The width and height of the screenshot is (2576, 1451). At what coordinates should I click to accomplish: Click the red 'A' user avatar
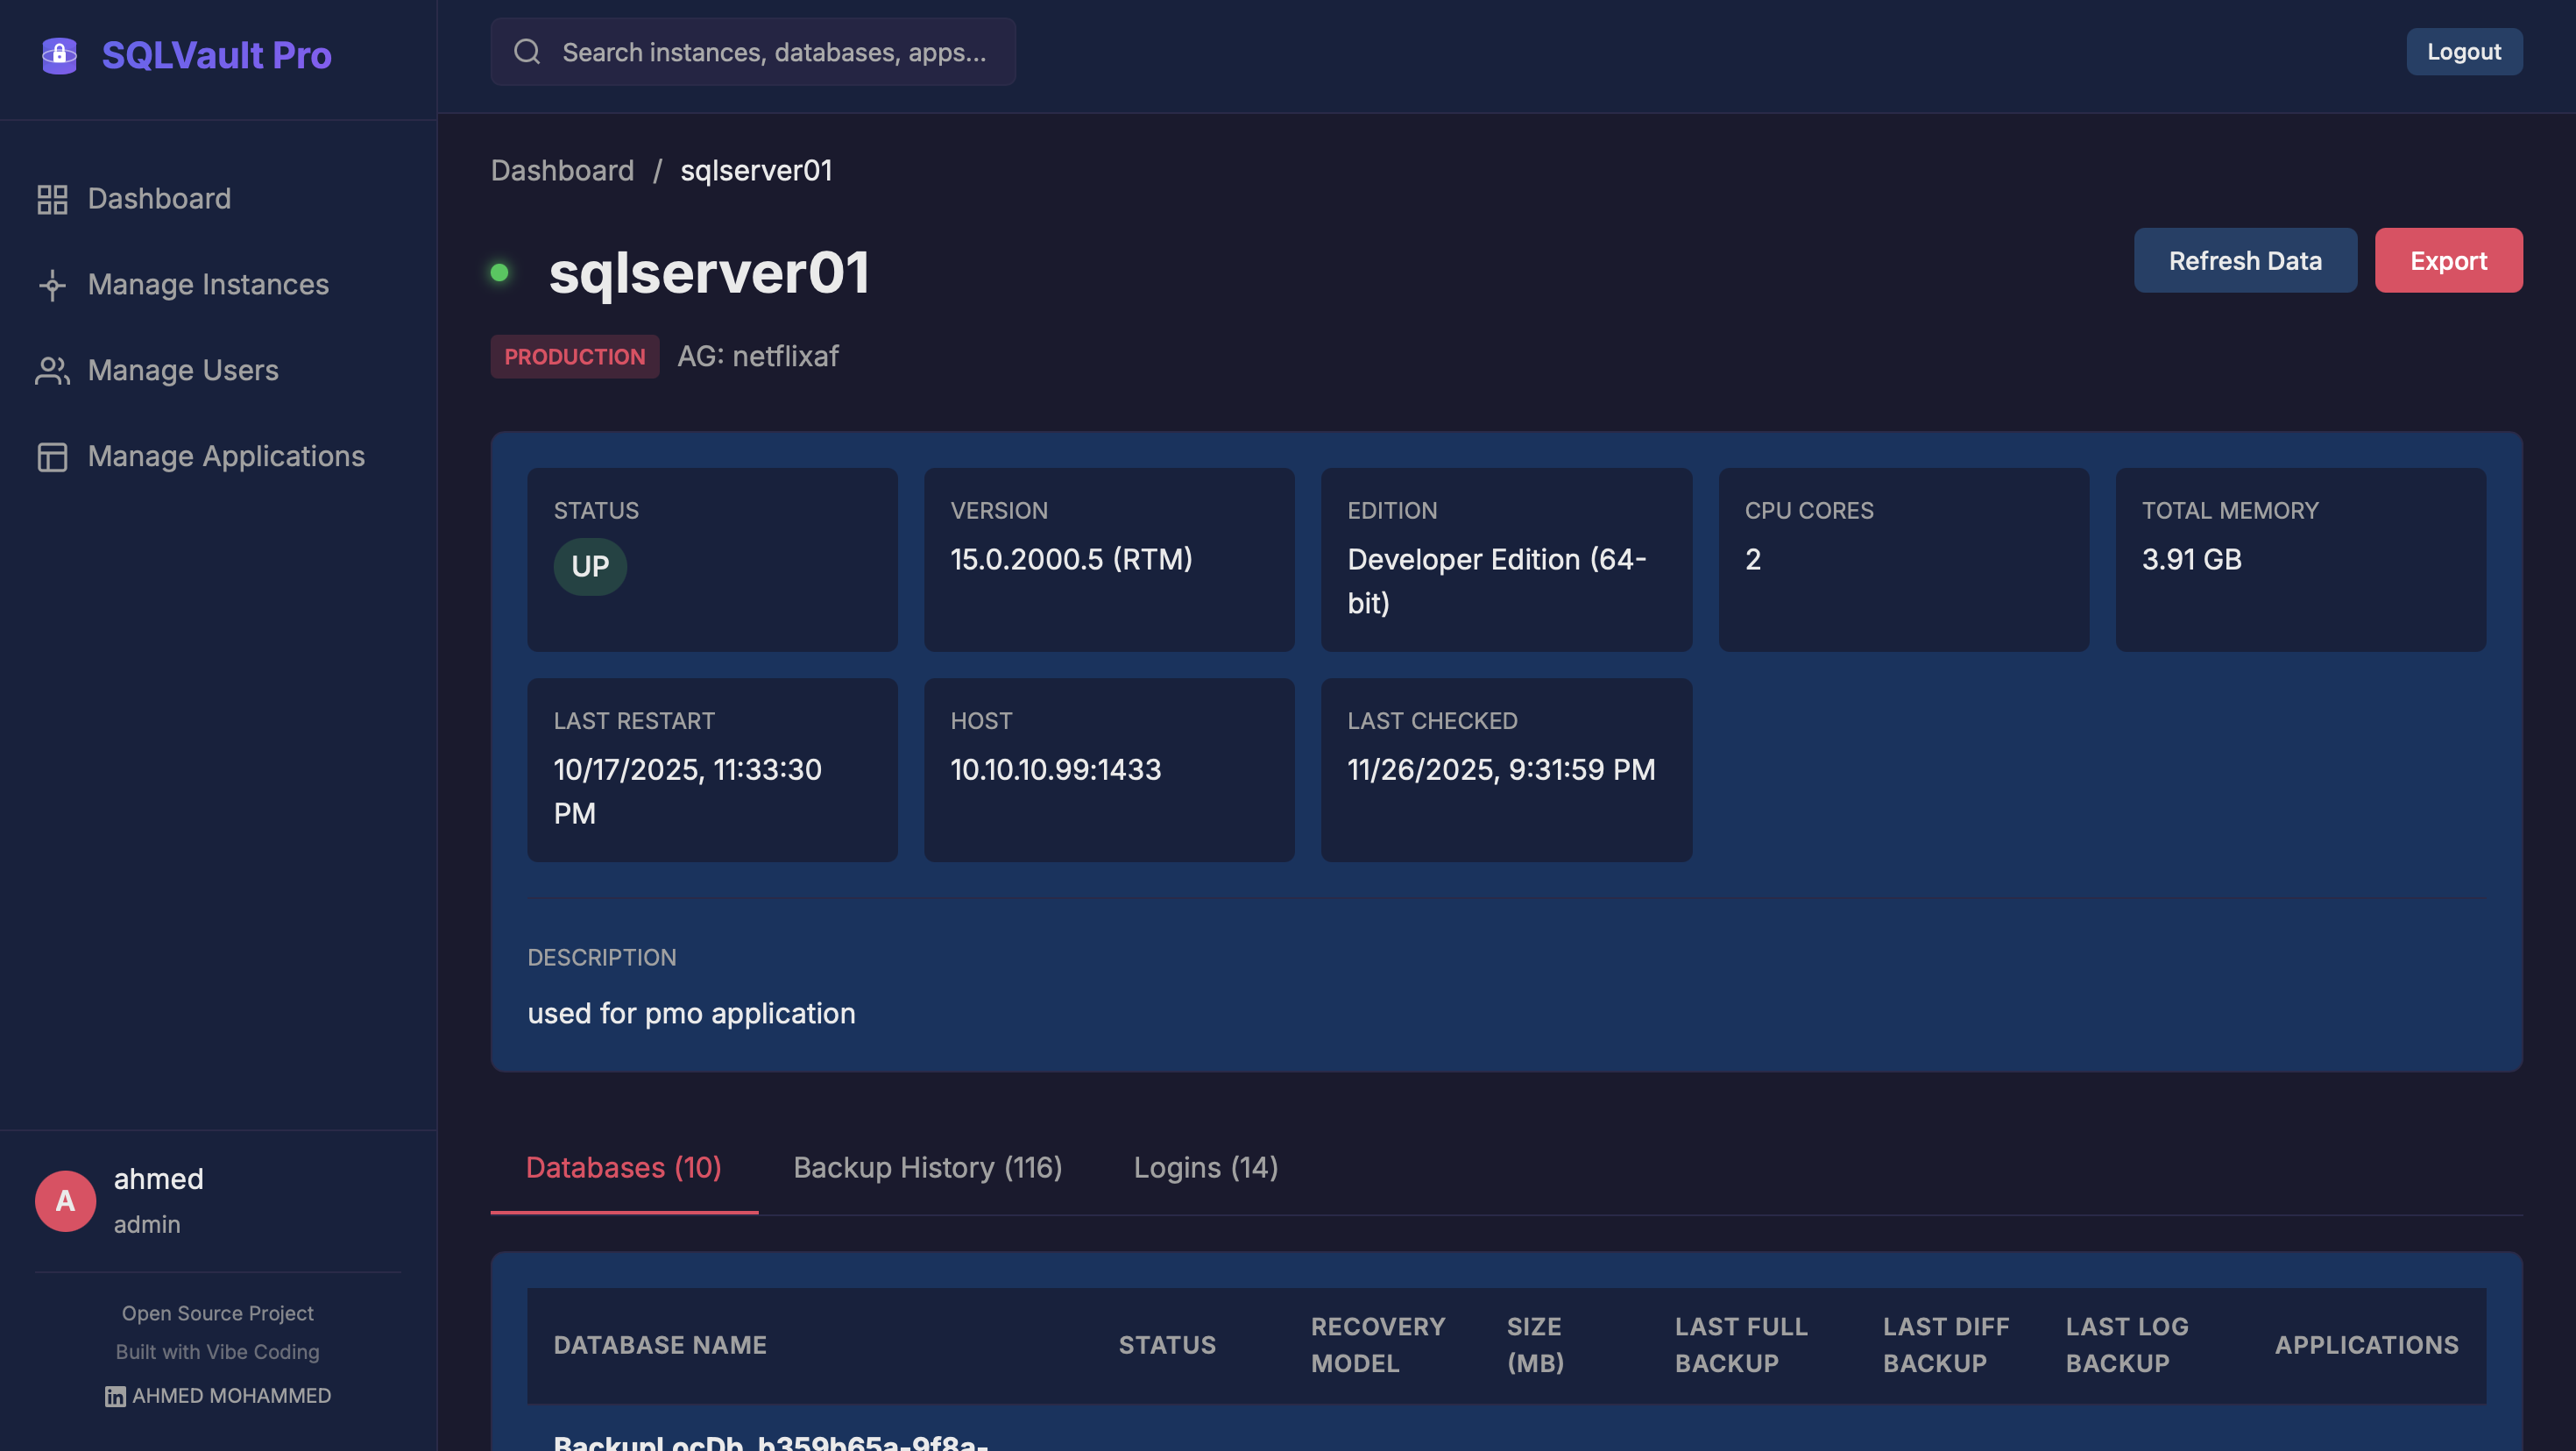click(x=65, y=1200)
